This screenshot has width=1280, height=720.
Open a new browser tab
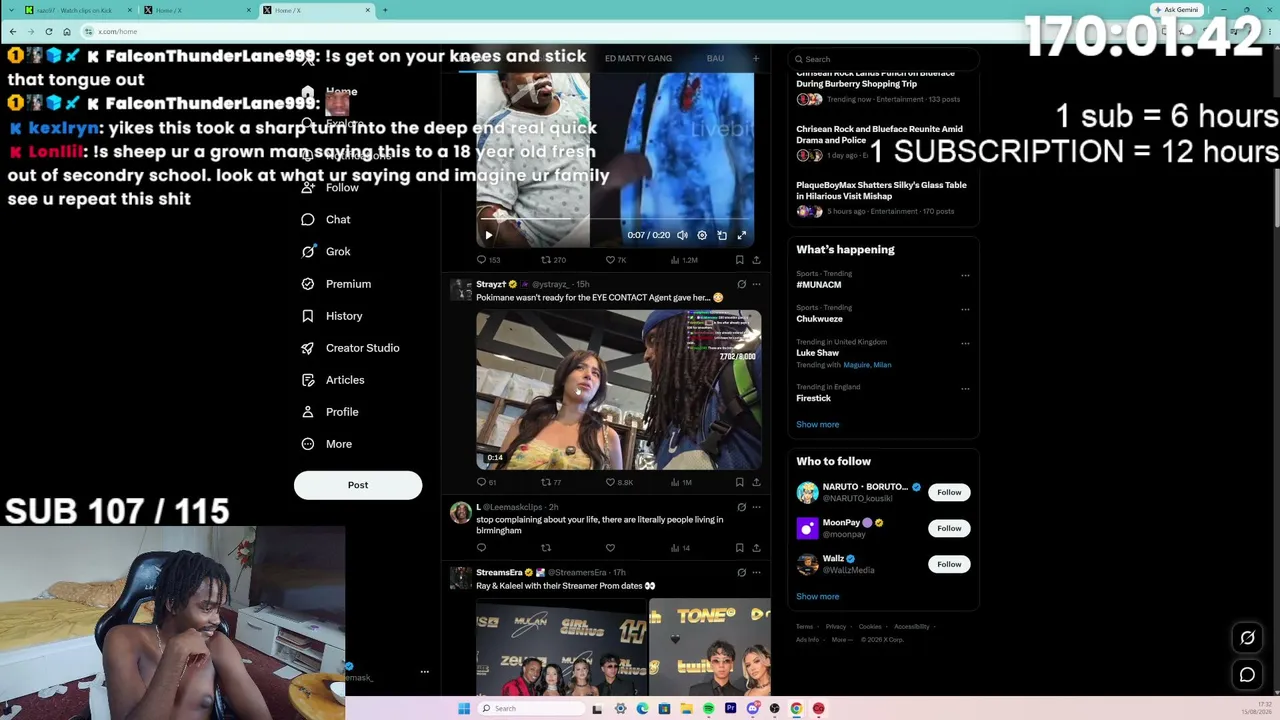click(x=385, y=10)
